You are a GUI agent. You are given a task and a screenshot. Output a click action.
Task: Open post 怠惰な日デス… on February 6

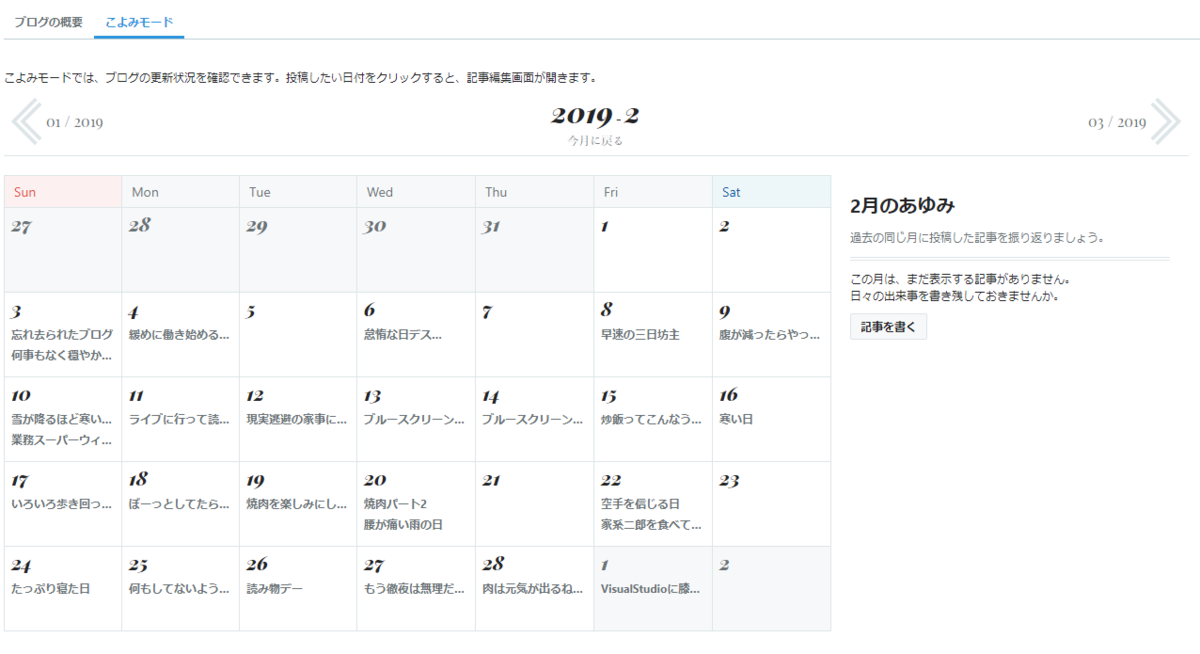coord(403,334)
